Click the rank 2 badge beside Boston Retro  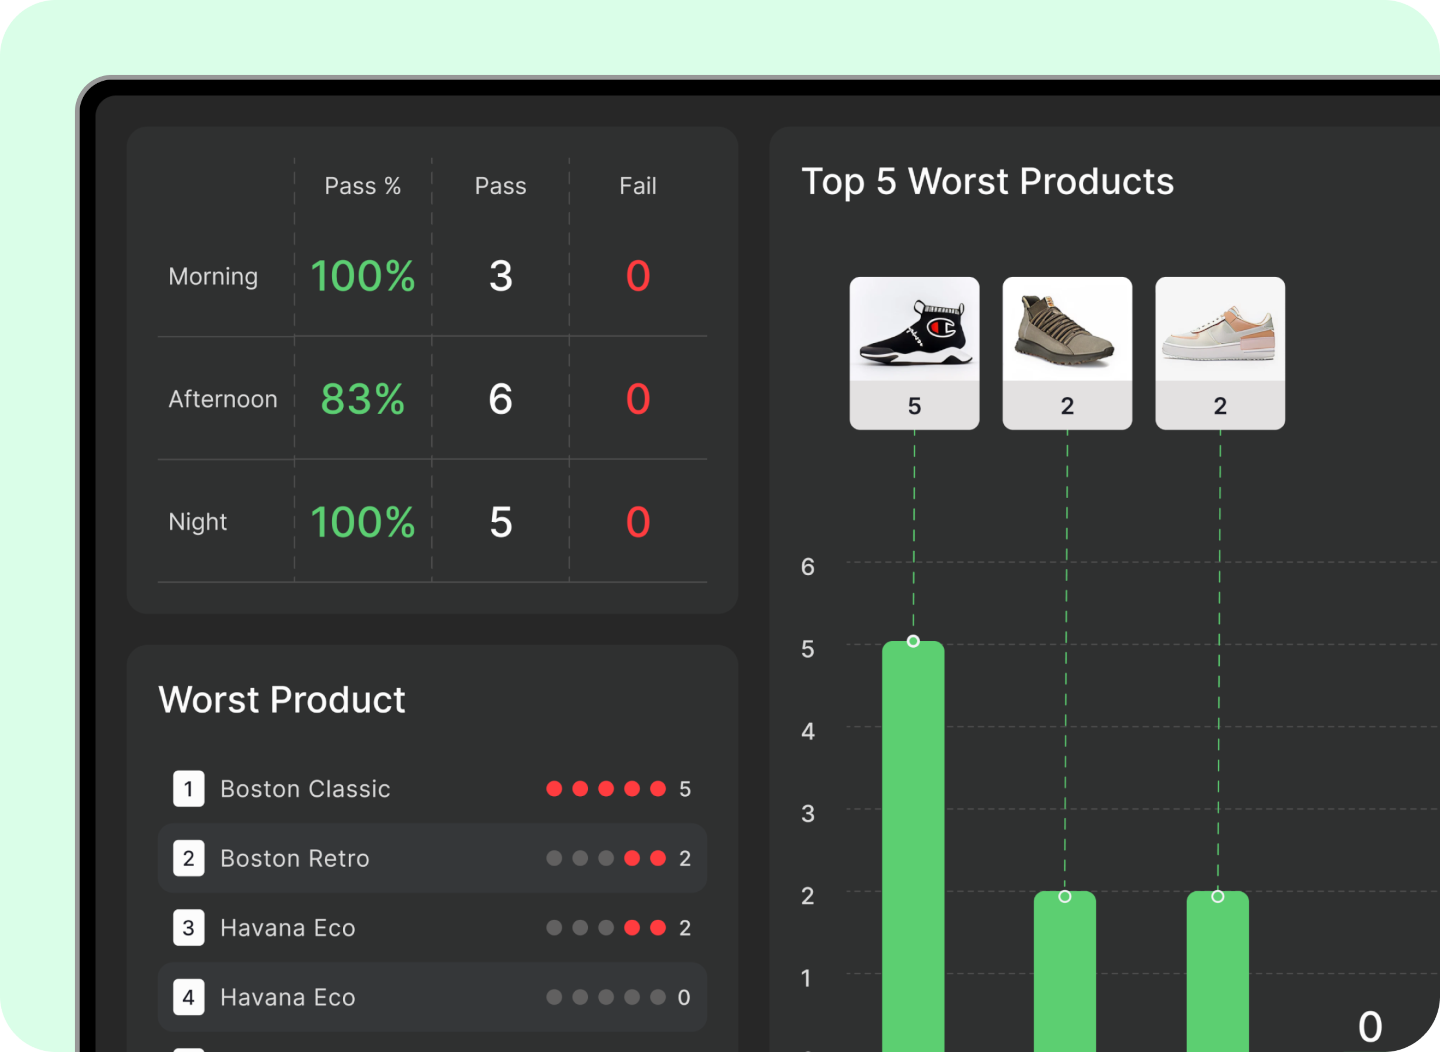[x=188, y=858]
